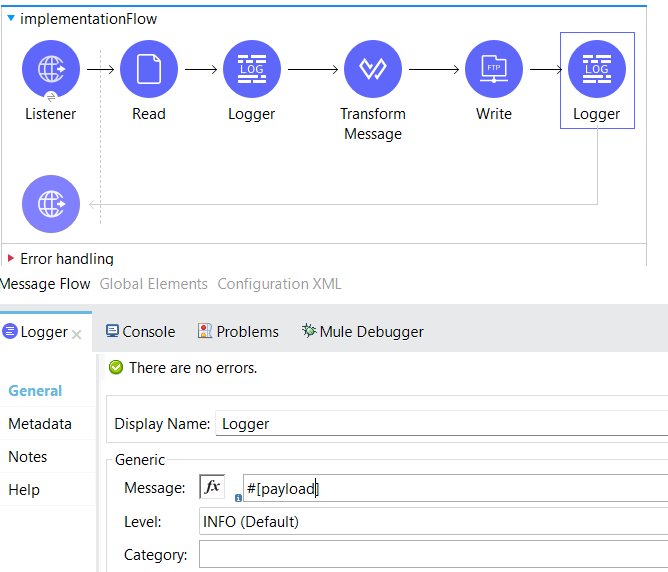This screenshot has height=572, width=668.
Task: Open the Problems tab
Action: pyautogui.click(x=238, y=331)
